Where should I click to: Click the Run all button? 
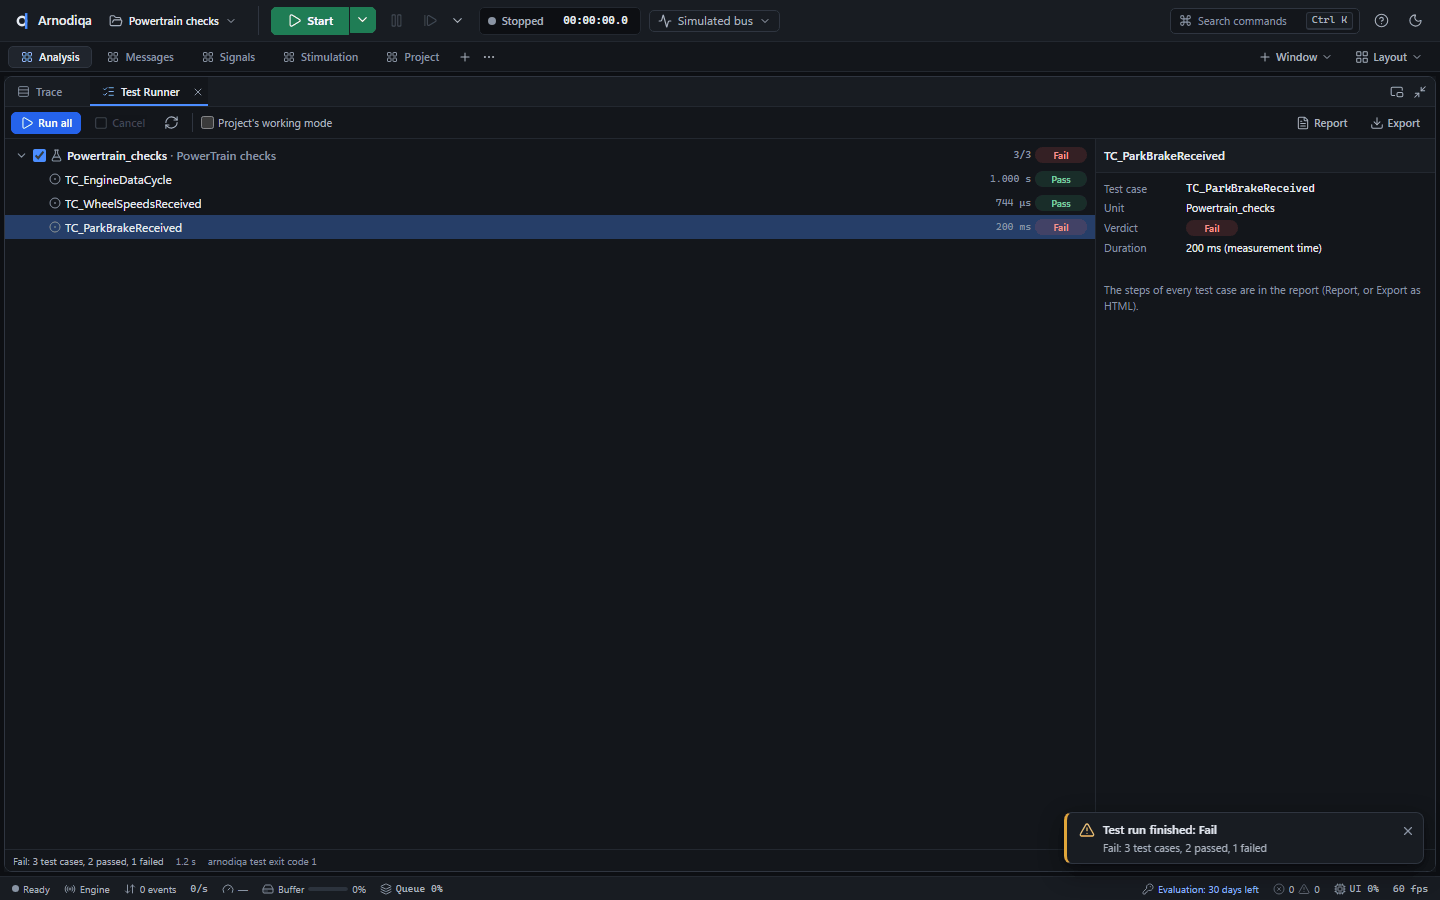point(46,123)
